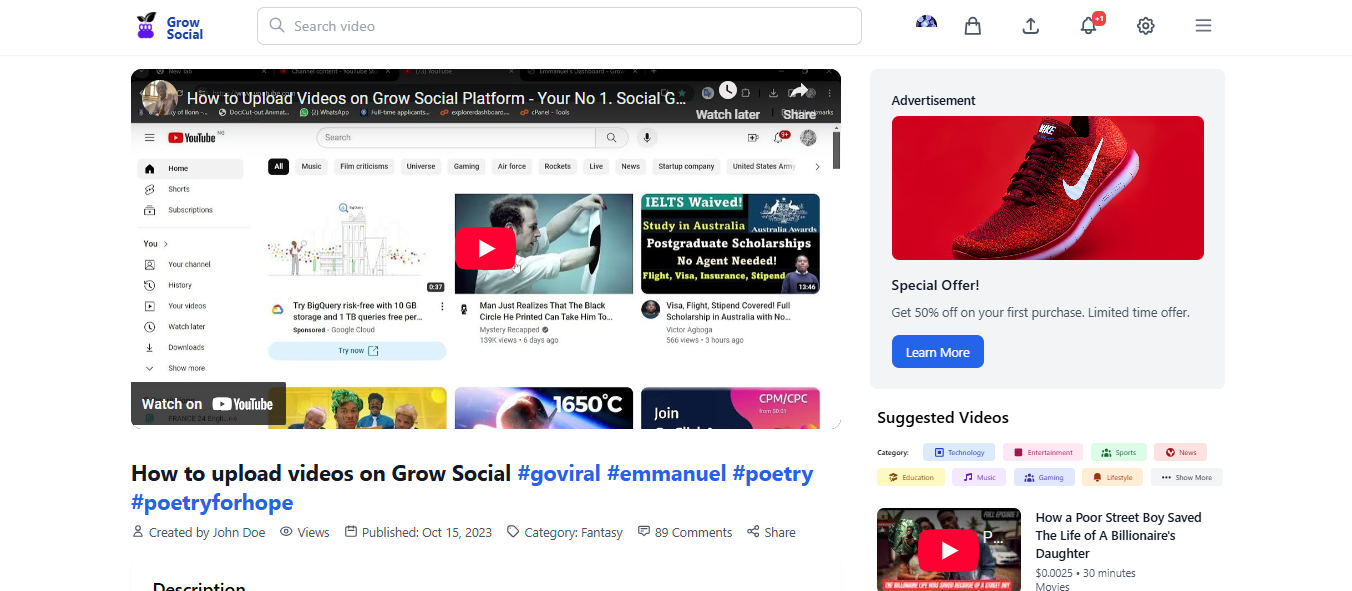
Task: Open the settings gear icon
Action: (x=1146, y=26)
